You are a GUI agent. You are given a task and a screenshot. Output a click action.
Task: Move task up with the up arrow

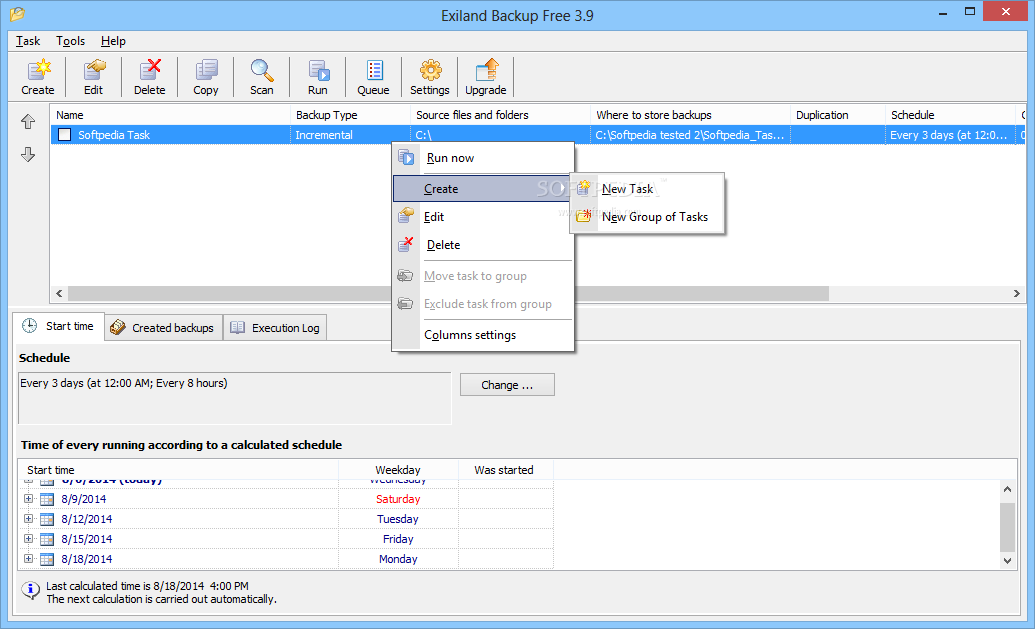[x=28, y=121]
